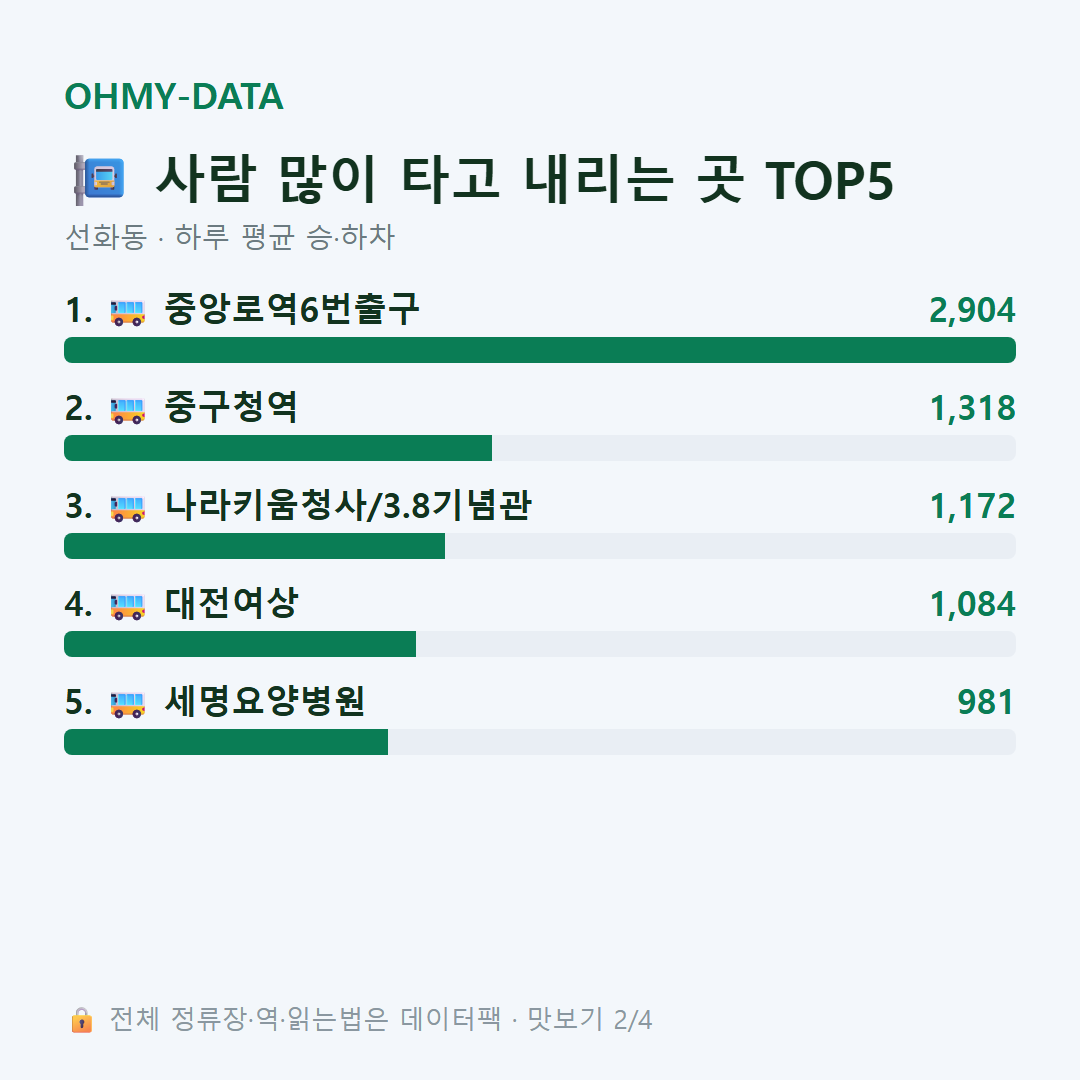Click bus icon beside 나라키움청사/3.8기념관
The width and height of the screenshot is (1080, 1080).
tap(128, 508)
